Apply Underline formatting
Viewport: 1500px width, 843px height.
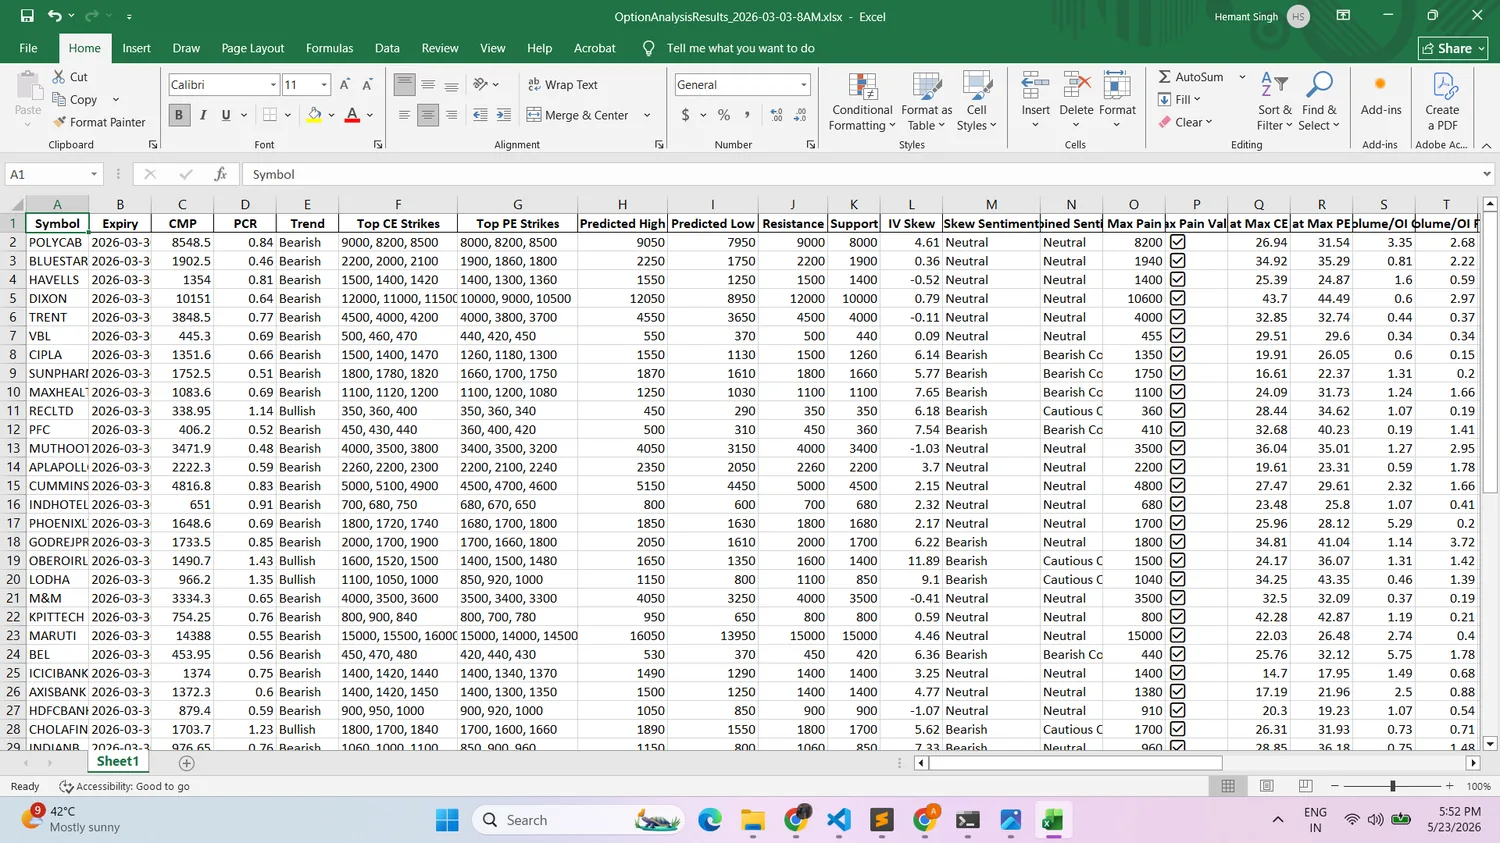coord(226,115)
